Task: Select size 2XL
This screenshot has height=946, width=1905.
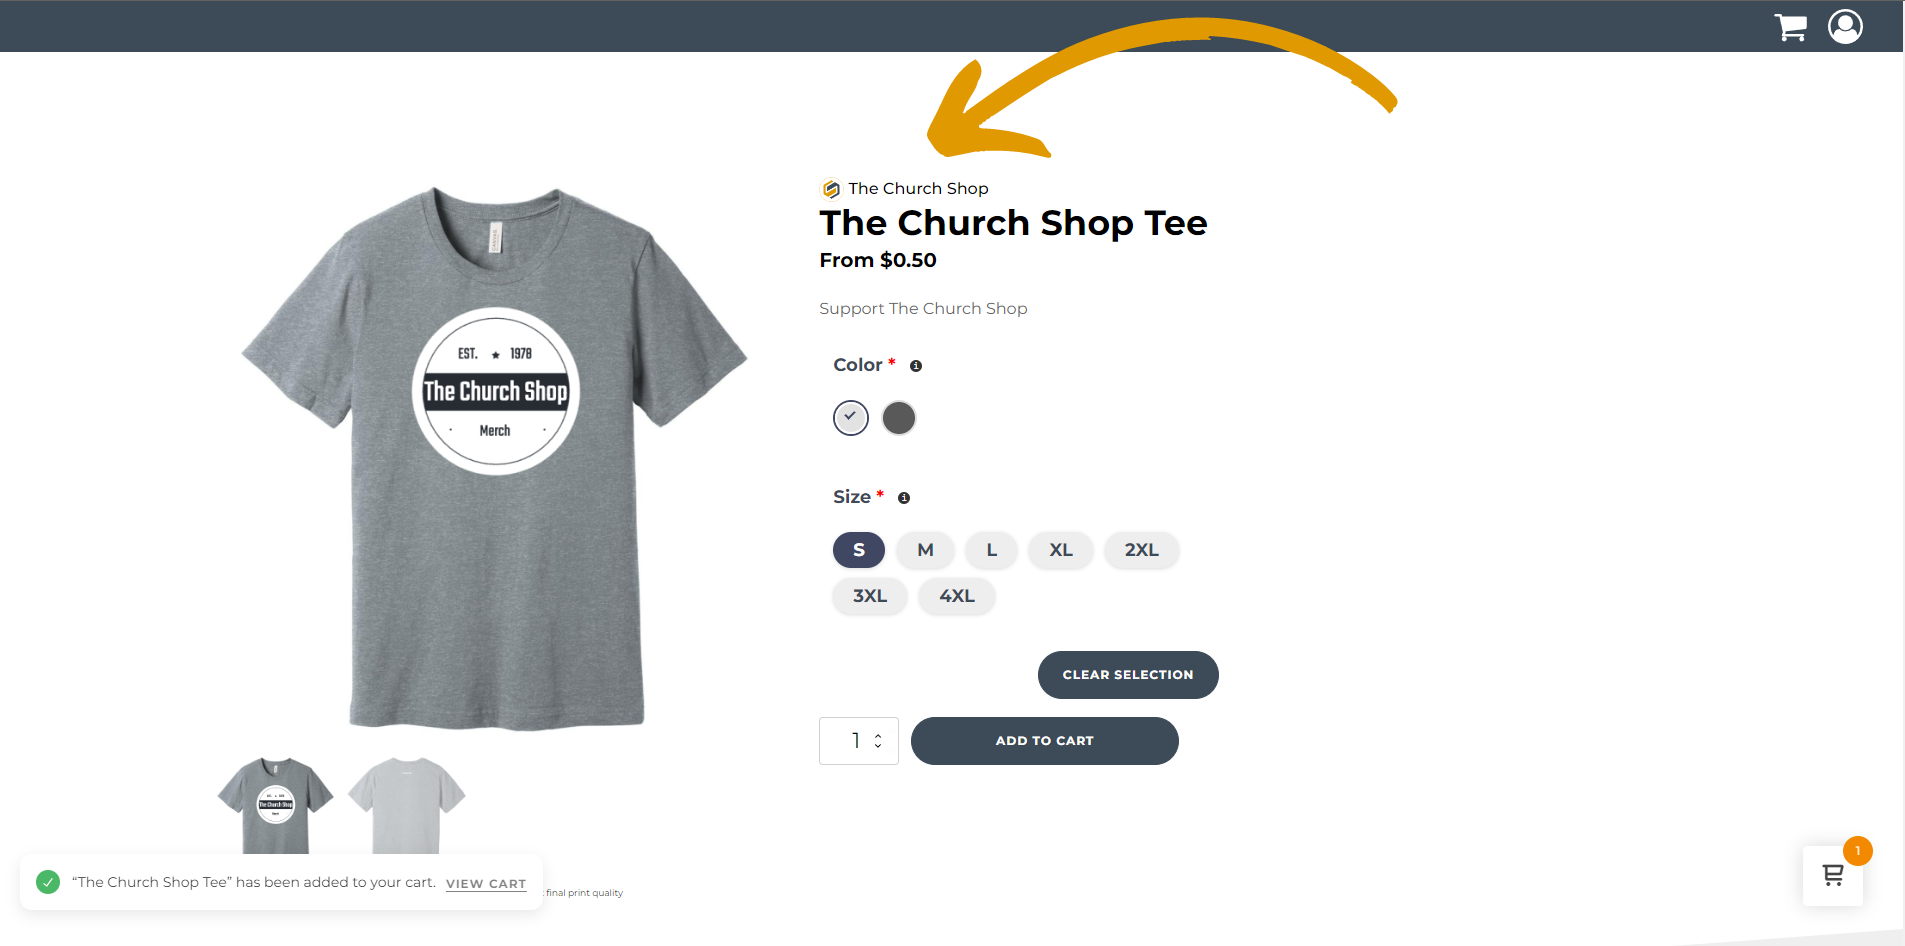Action: tap(1141, 550)
